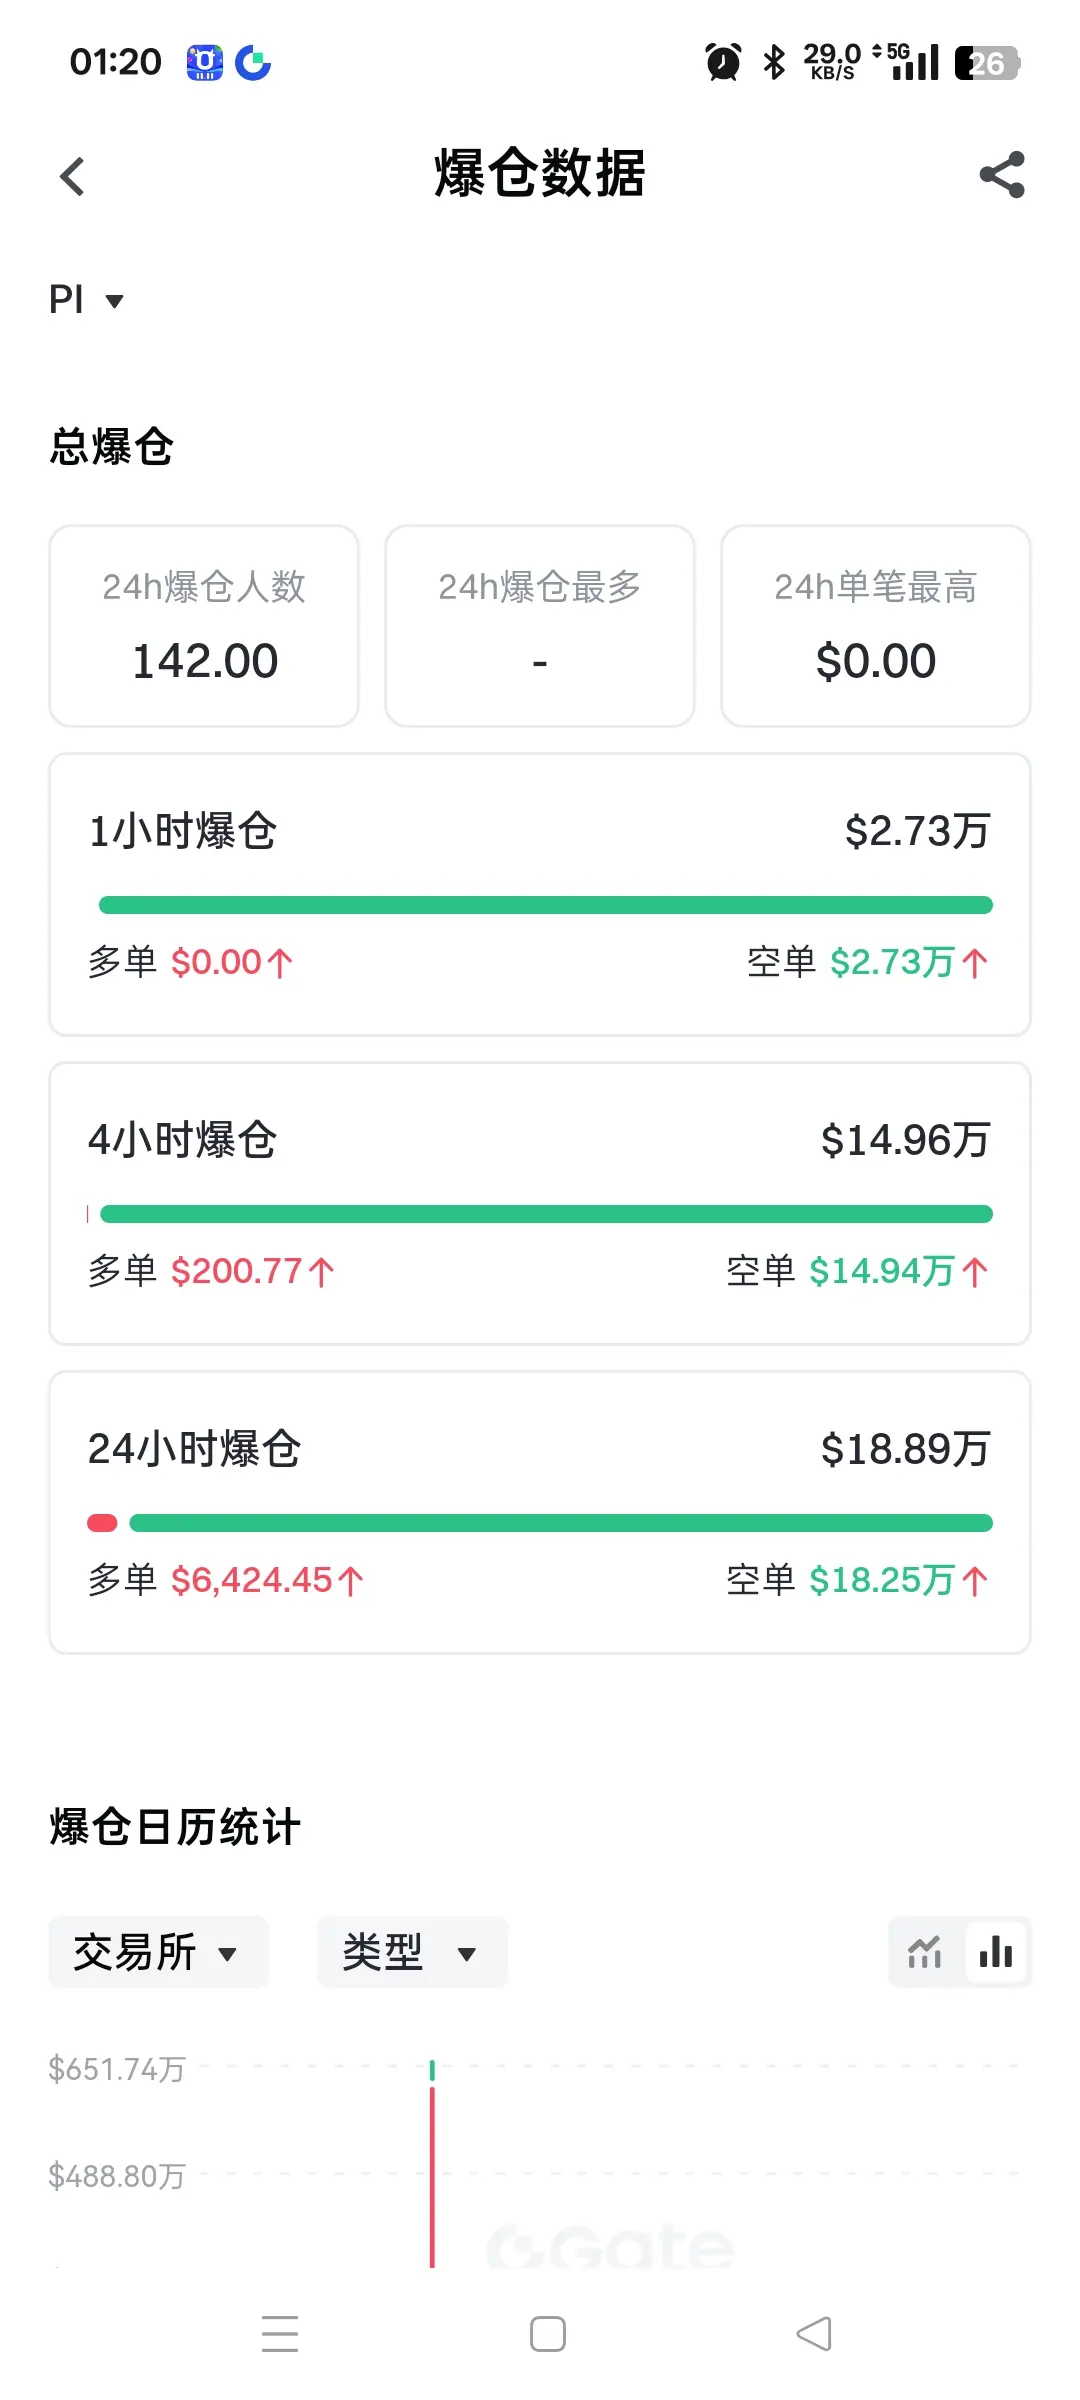Tap the alarm clock status icon
The image size is (1080, 2400).
coord(723,62)
